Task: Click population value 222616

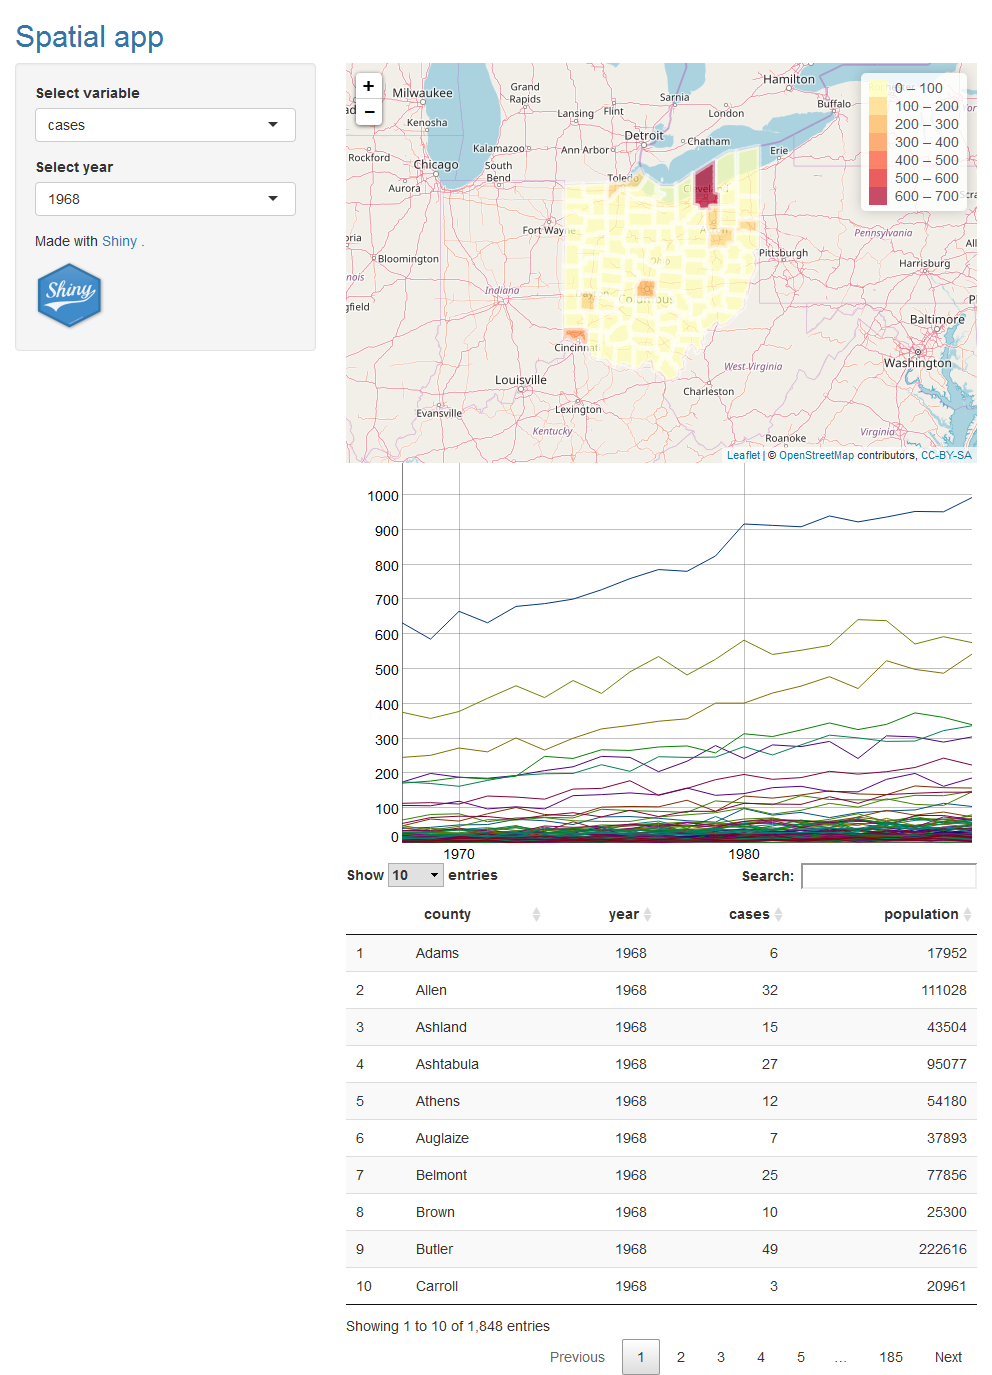Action: coord(943,1249)
